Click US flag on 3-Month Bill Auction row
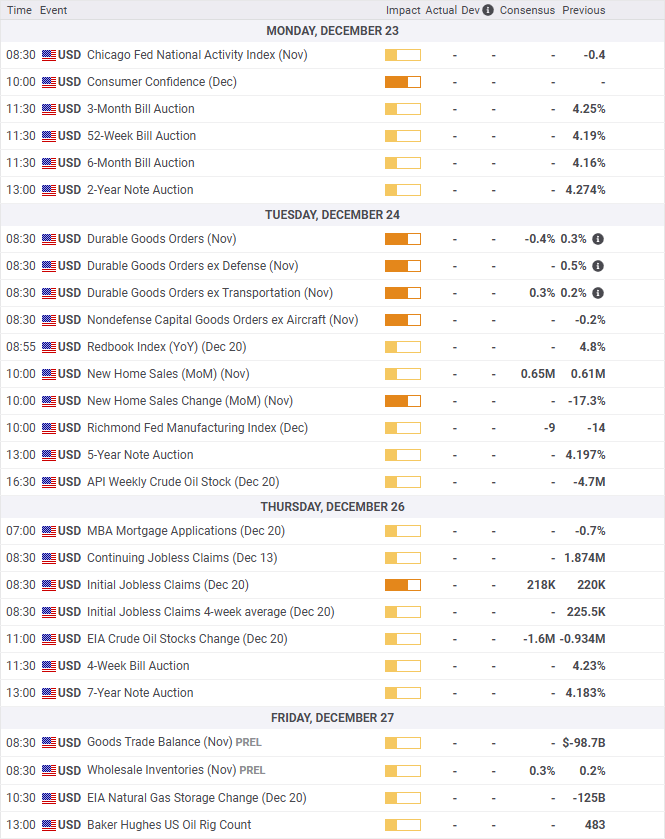Screen dimensions: 665x839 coord(49,109)
